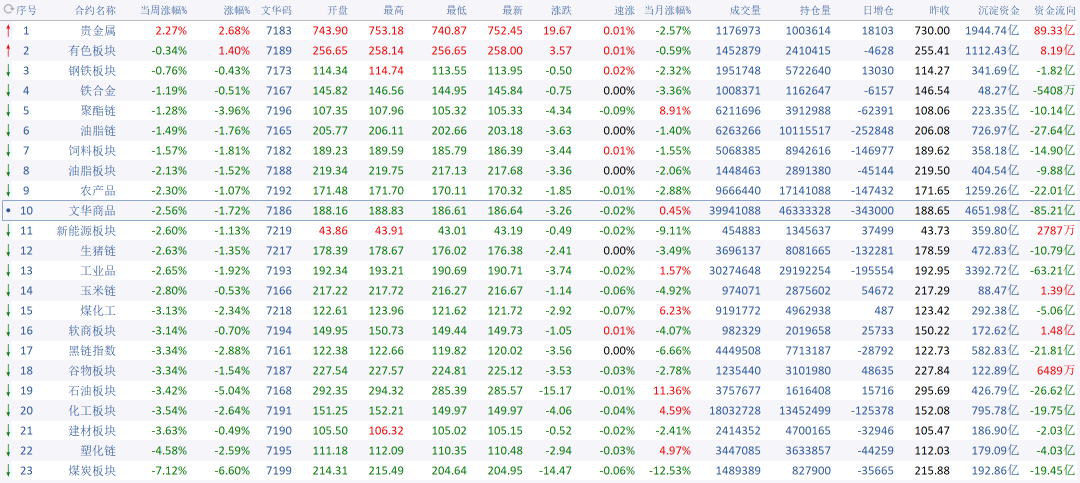Click the refresh icon beside 序号 header
Screen dimensions: 1080x483
(x=8, y=10)
